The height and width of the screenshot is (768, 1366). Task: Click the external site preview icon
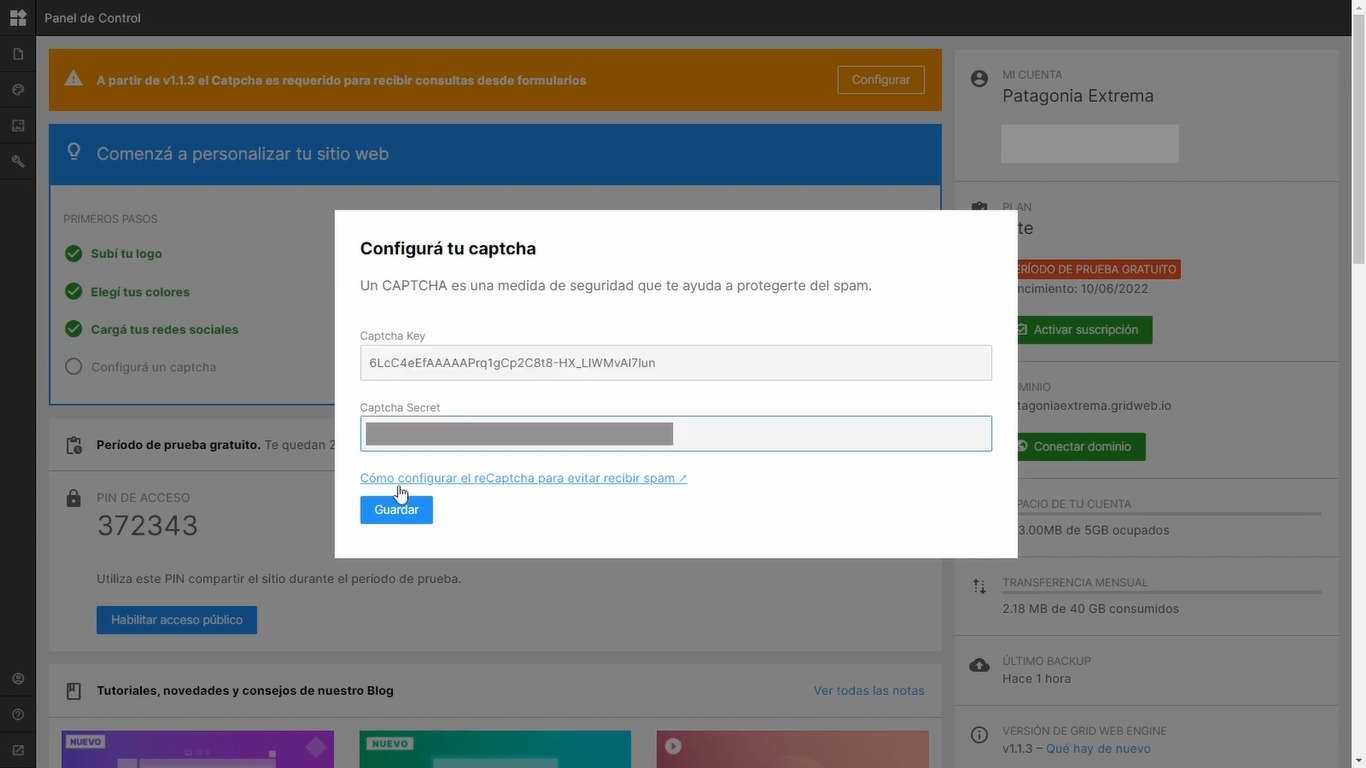pyautogui.click(x=18, y=750)
